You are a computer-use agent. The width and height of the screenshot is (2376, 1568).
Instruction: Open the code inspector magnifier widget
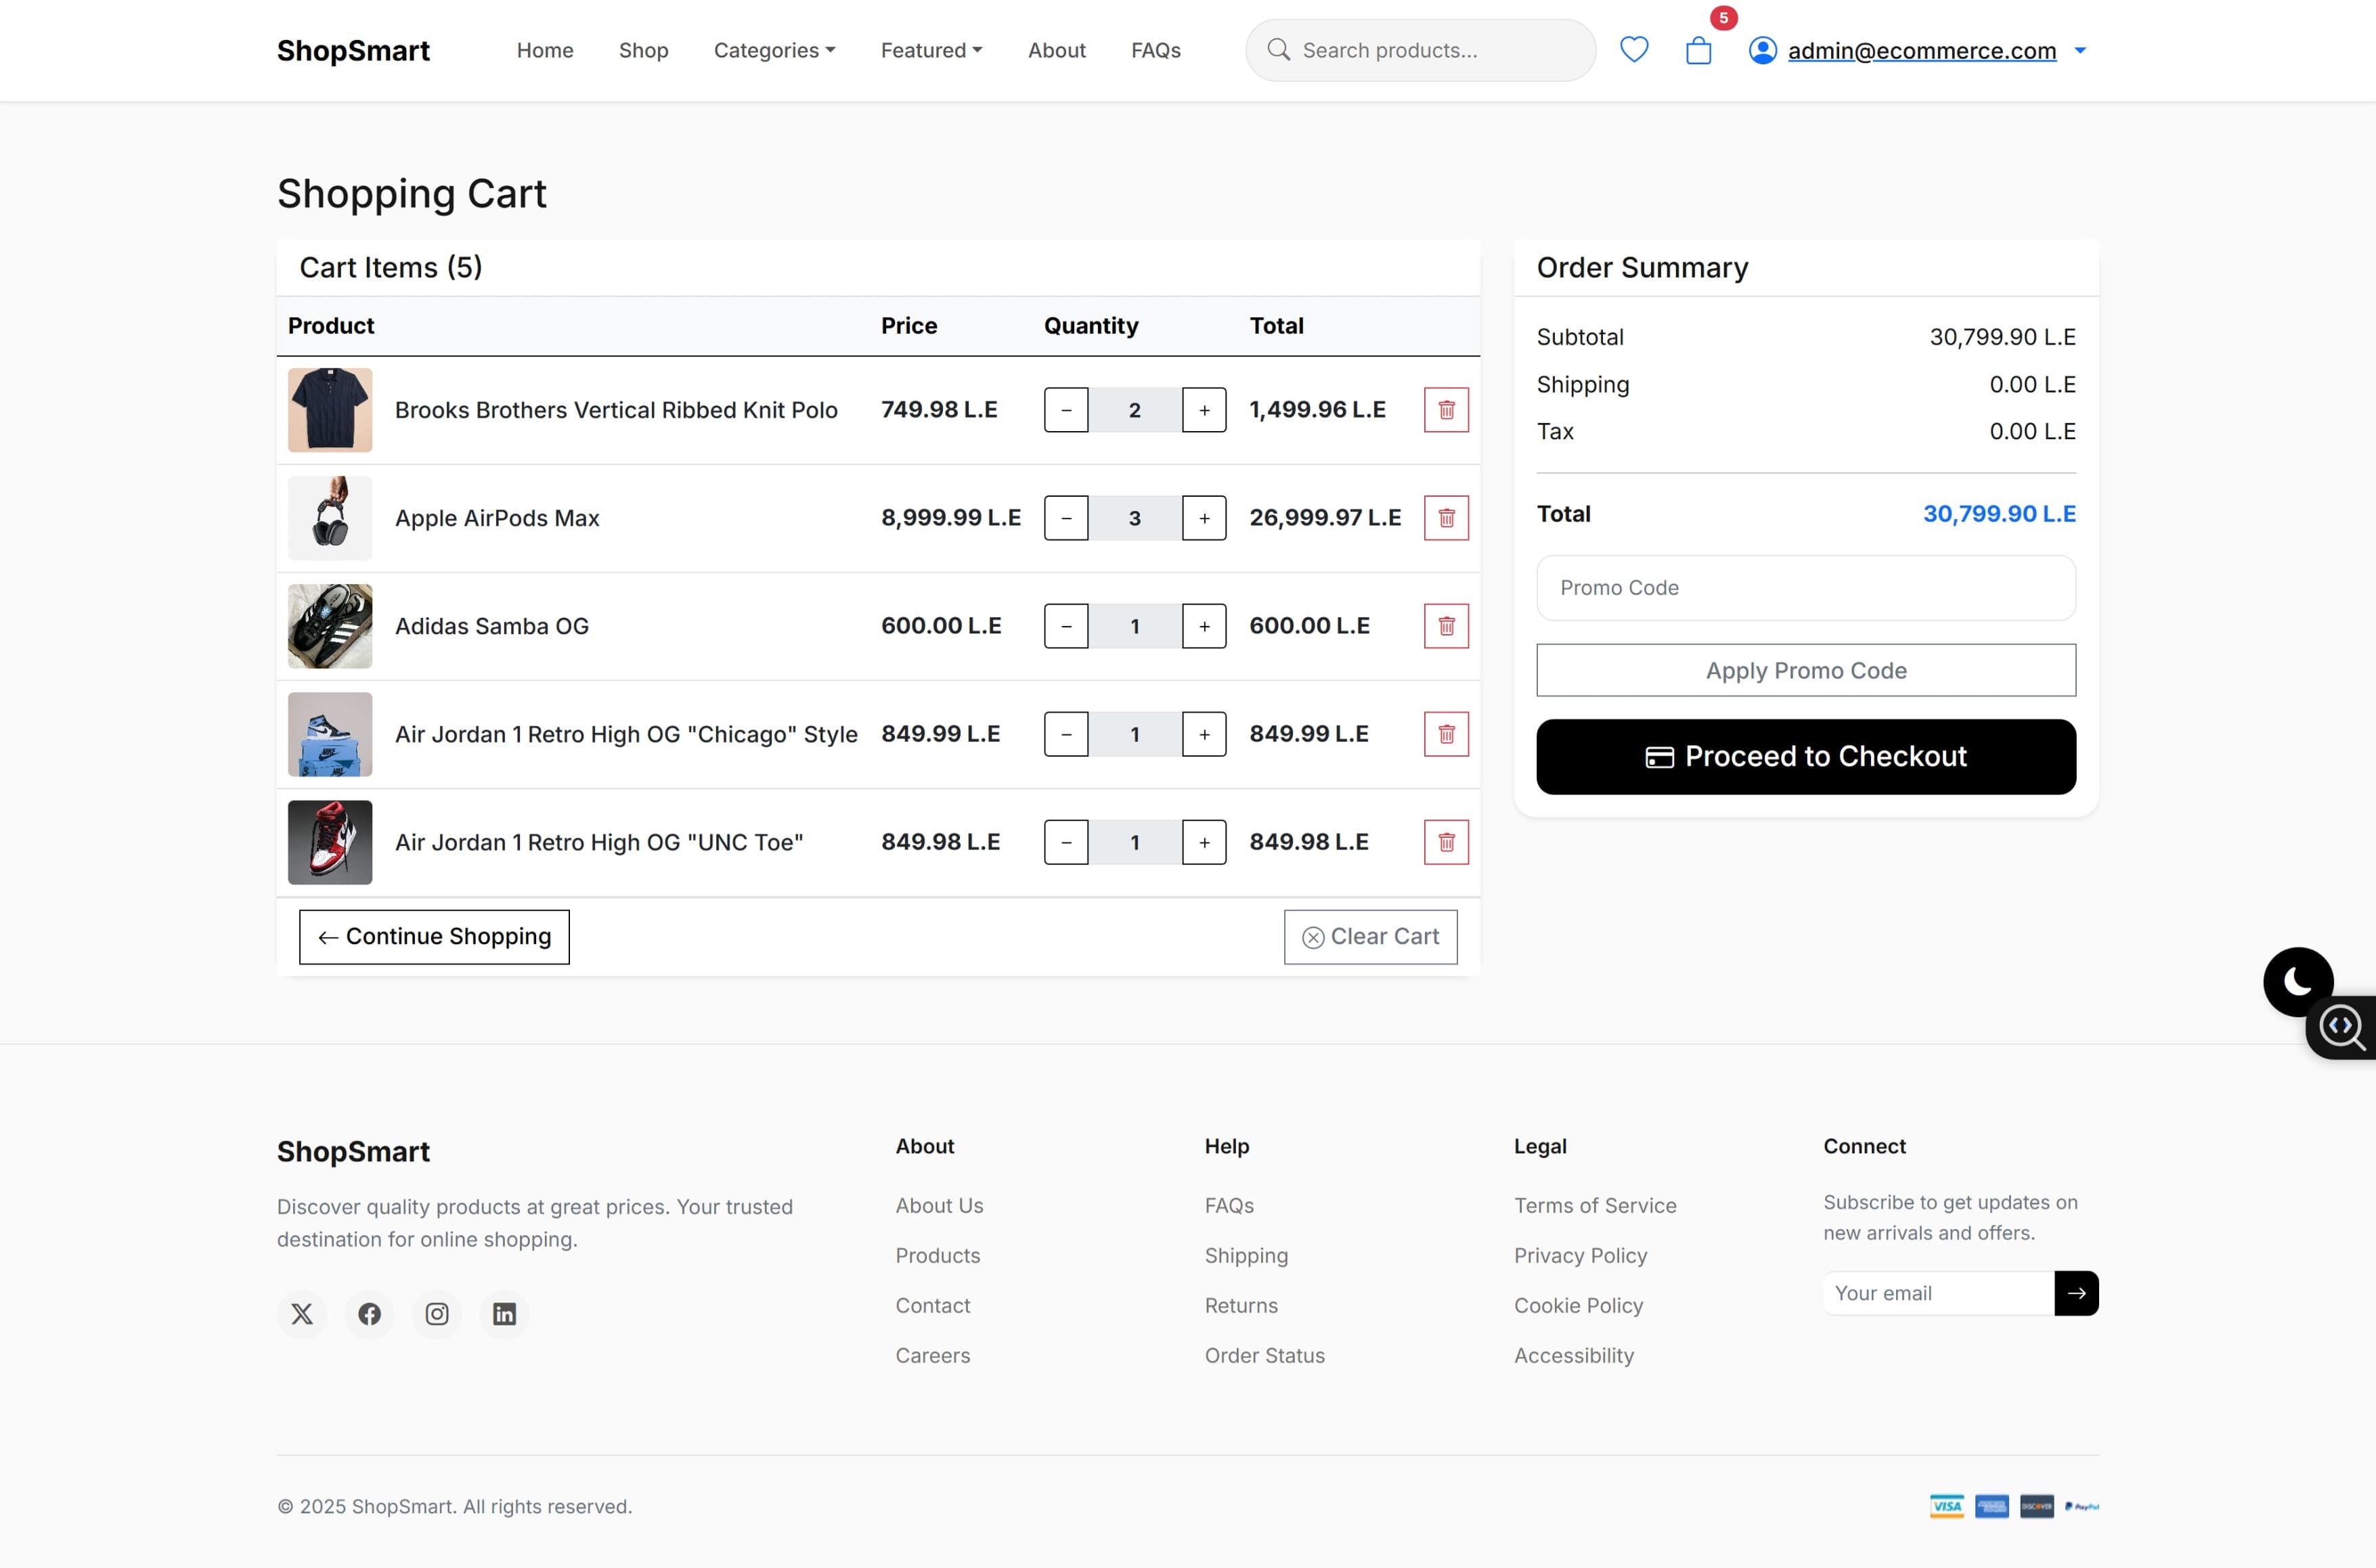coord(2342,1027)
